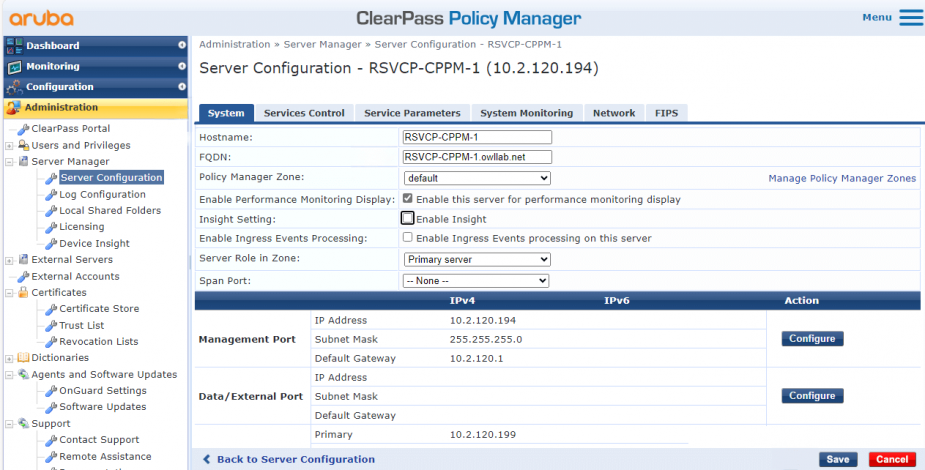Switch to the Service Parameters tab
925x470 pixels.
tap(412, 113)
